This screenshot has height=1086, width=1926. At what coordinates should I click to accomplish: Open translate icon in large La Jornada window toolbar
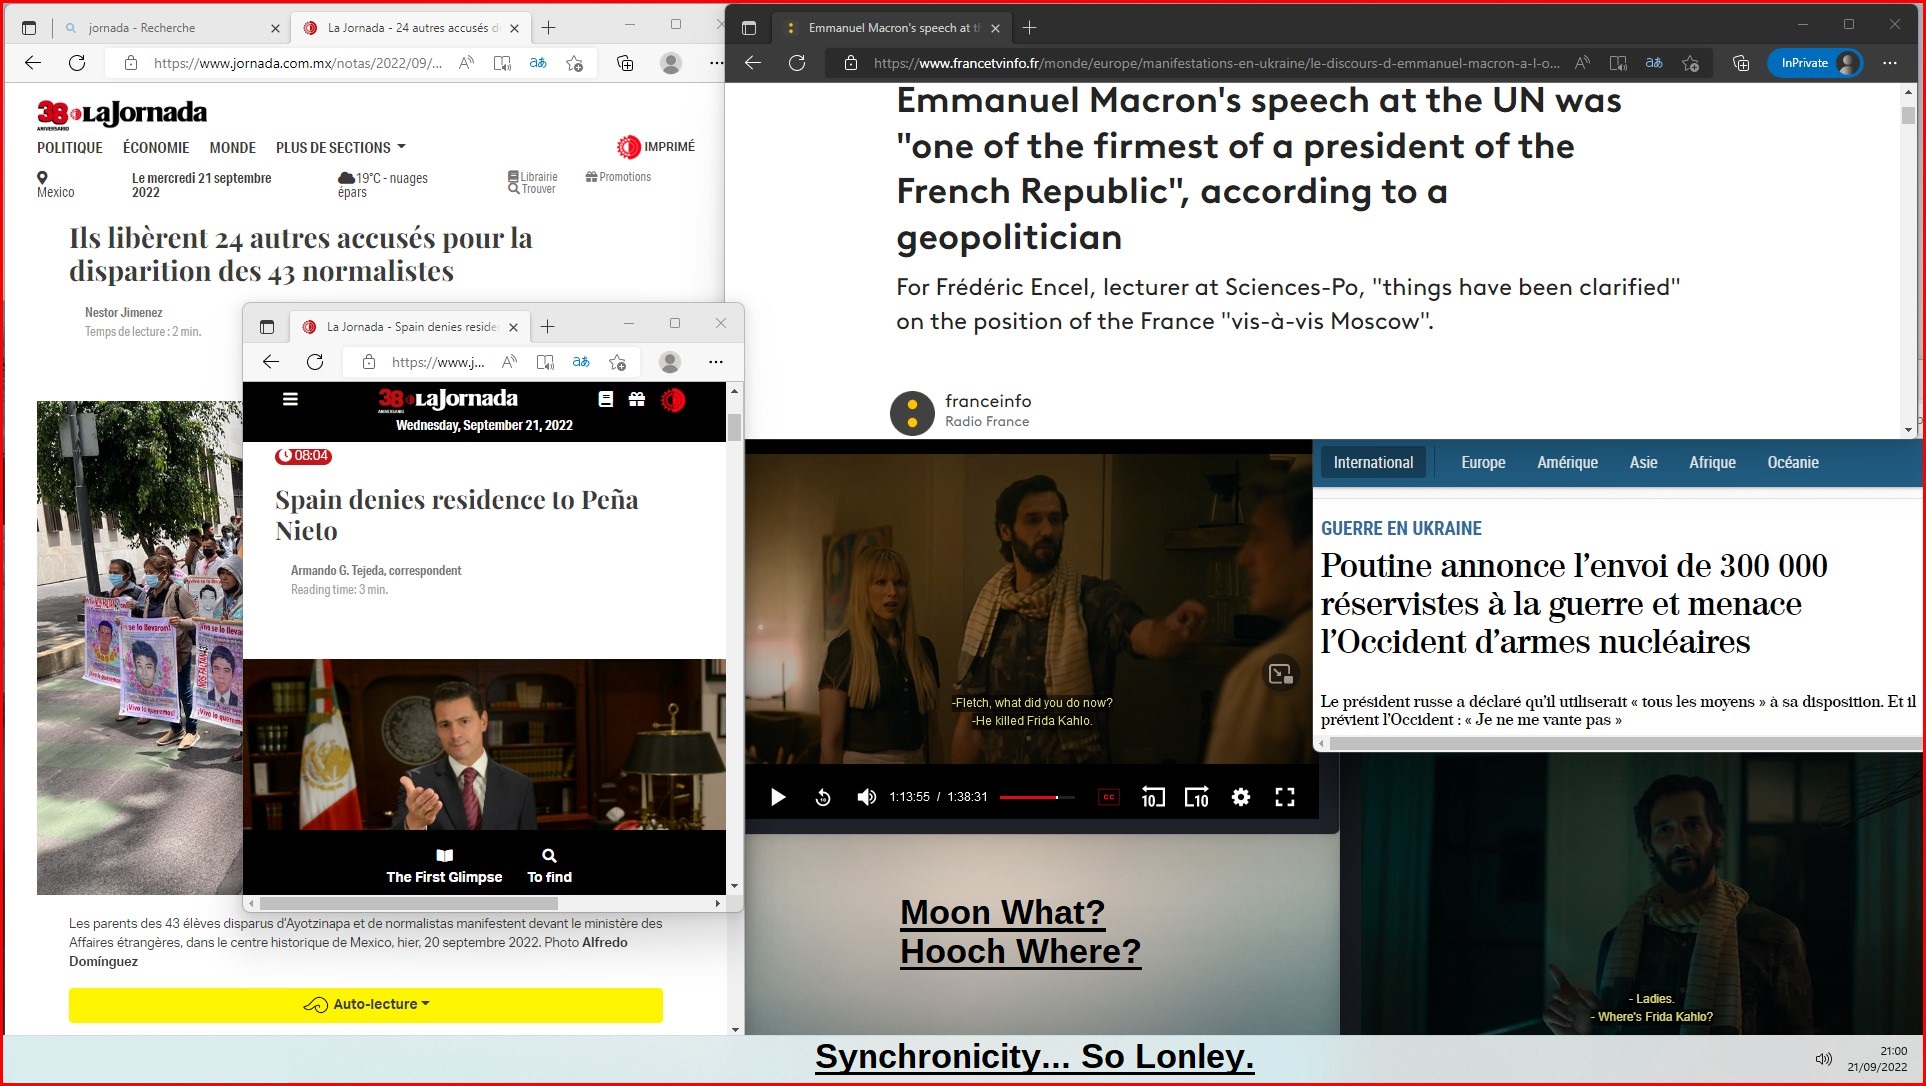coord(538,63)
